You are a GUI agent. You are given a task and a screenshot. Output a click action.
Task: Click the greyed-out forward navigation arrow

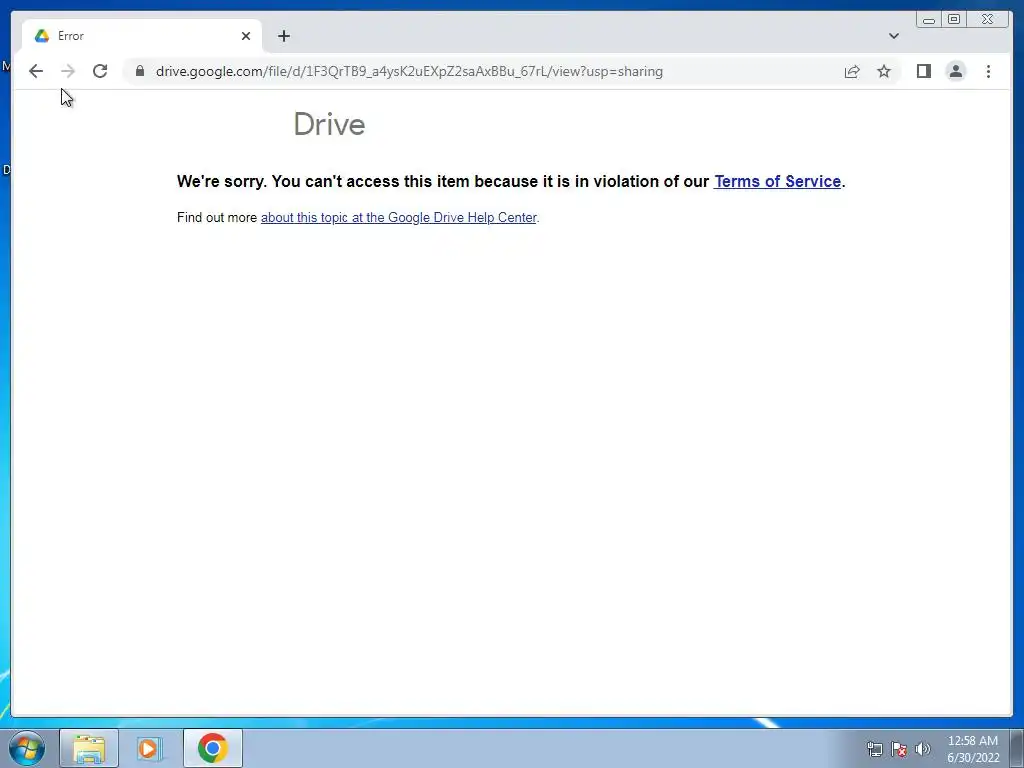click(68, 71)
